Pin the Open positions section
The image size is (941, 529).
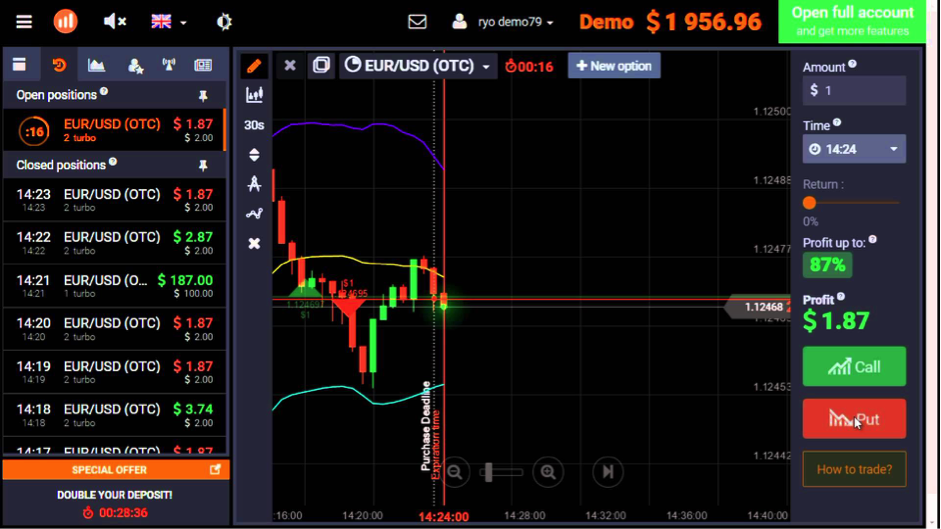(203, 95)
